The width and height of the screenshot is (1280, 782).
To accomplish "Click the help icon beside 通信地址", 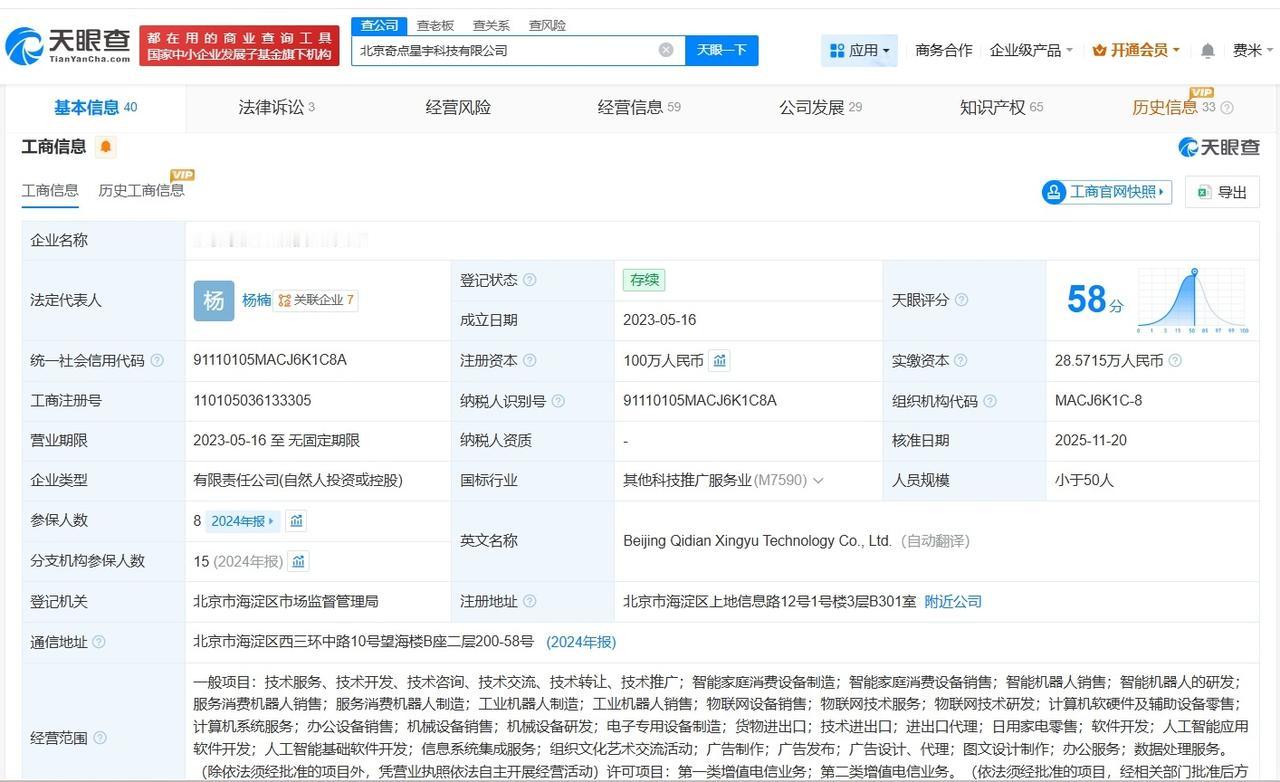I will (x=98, y=642).
